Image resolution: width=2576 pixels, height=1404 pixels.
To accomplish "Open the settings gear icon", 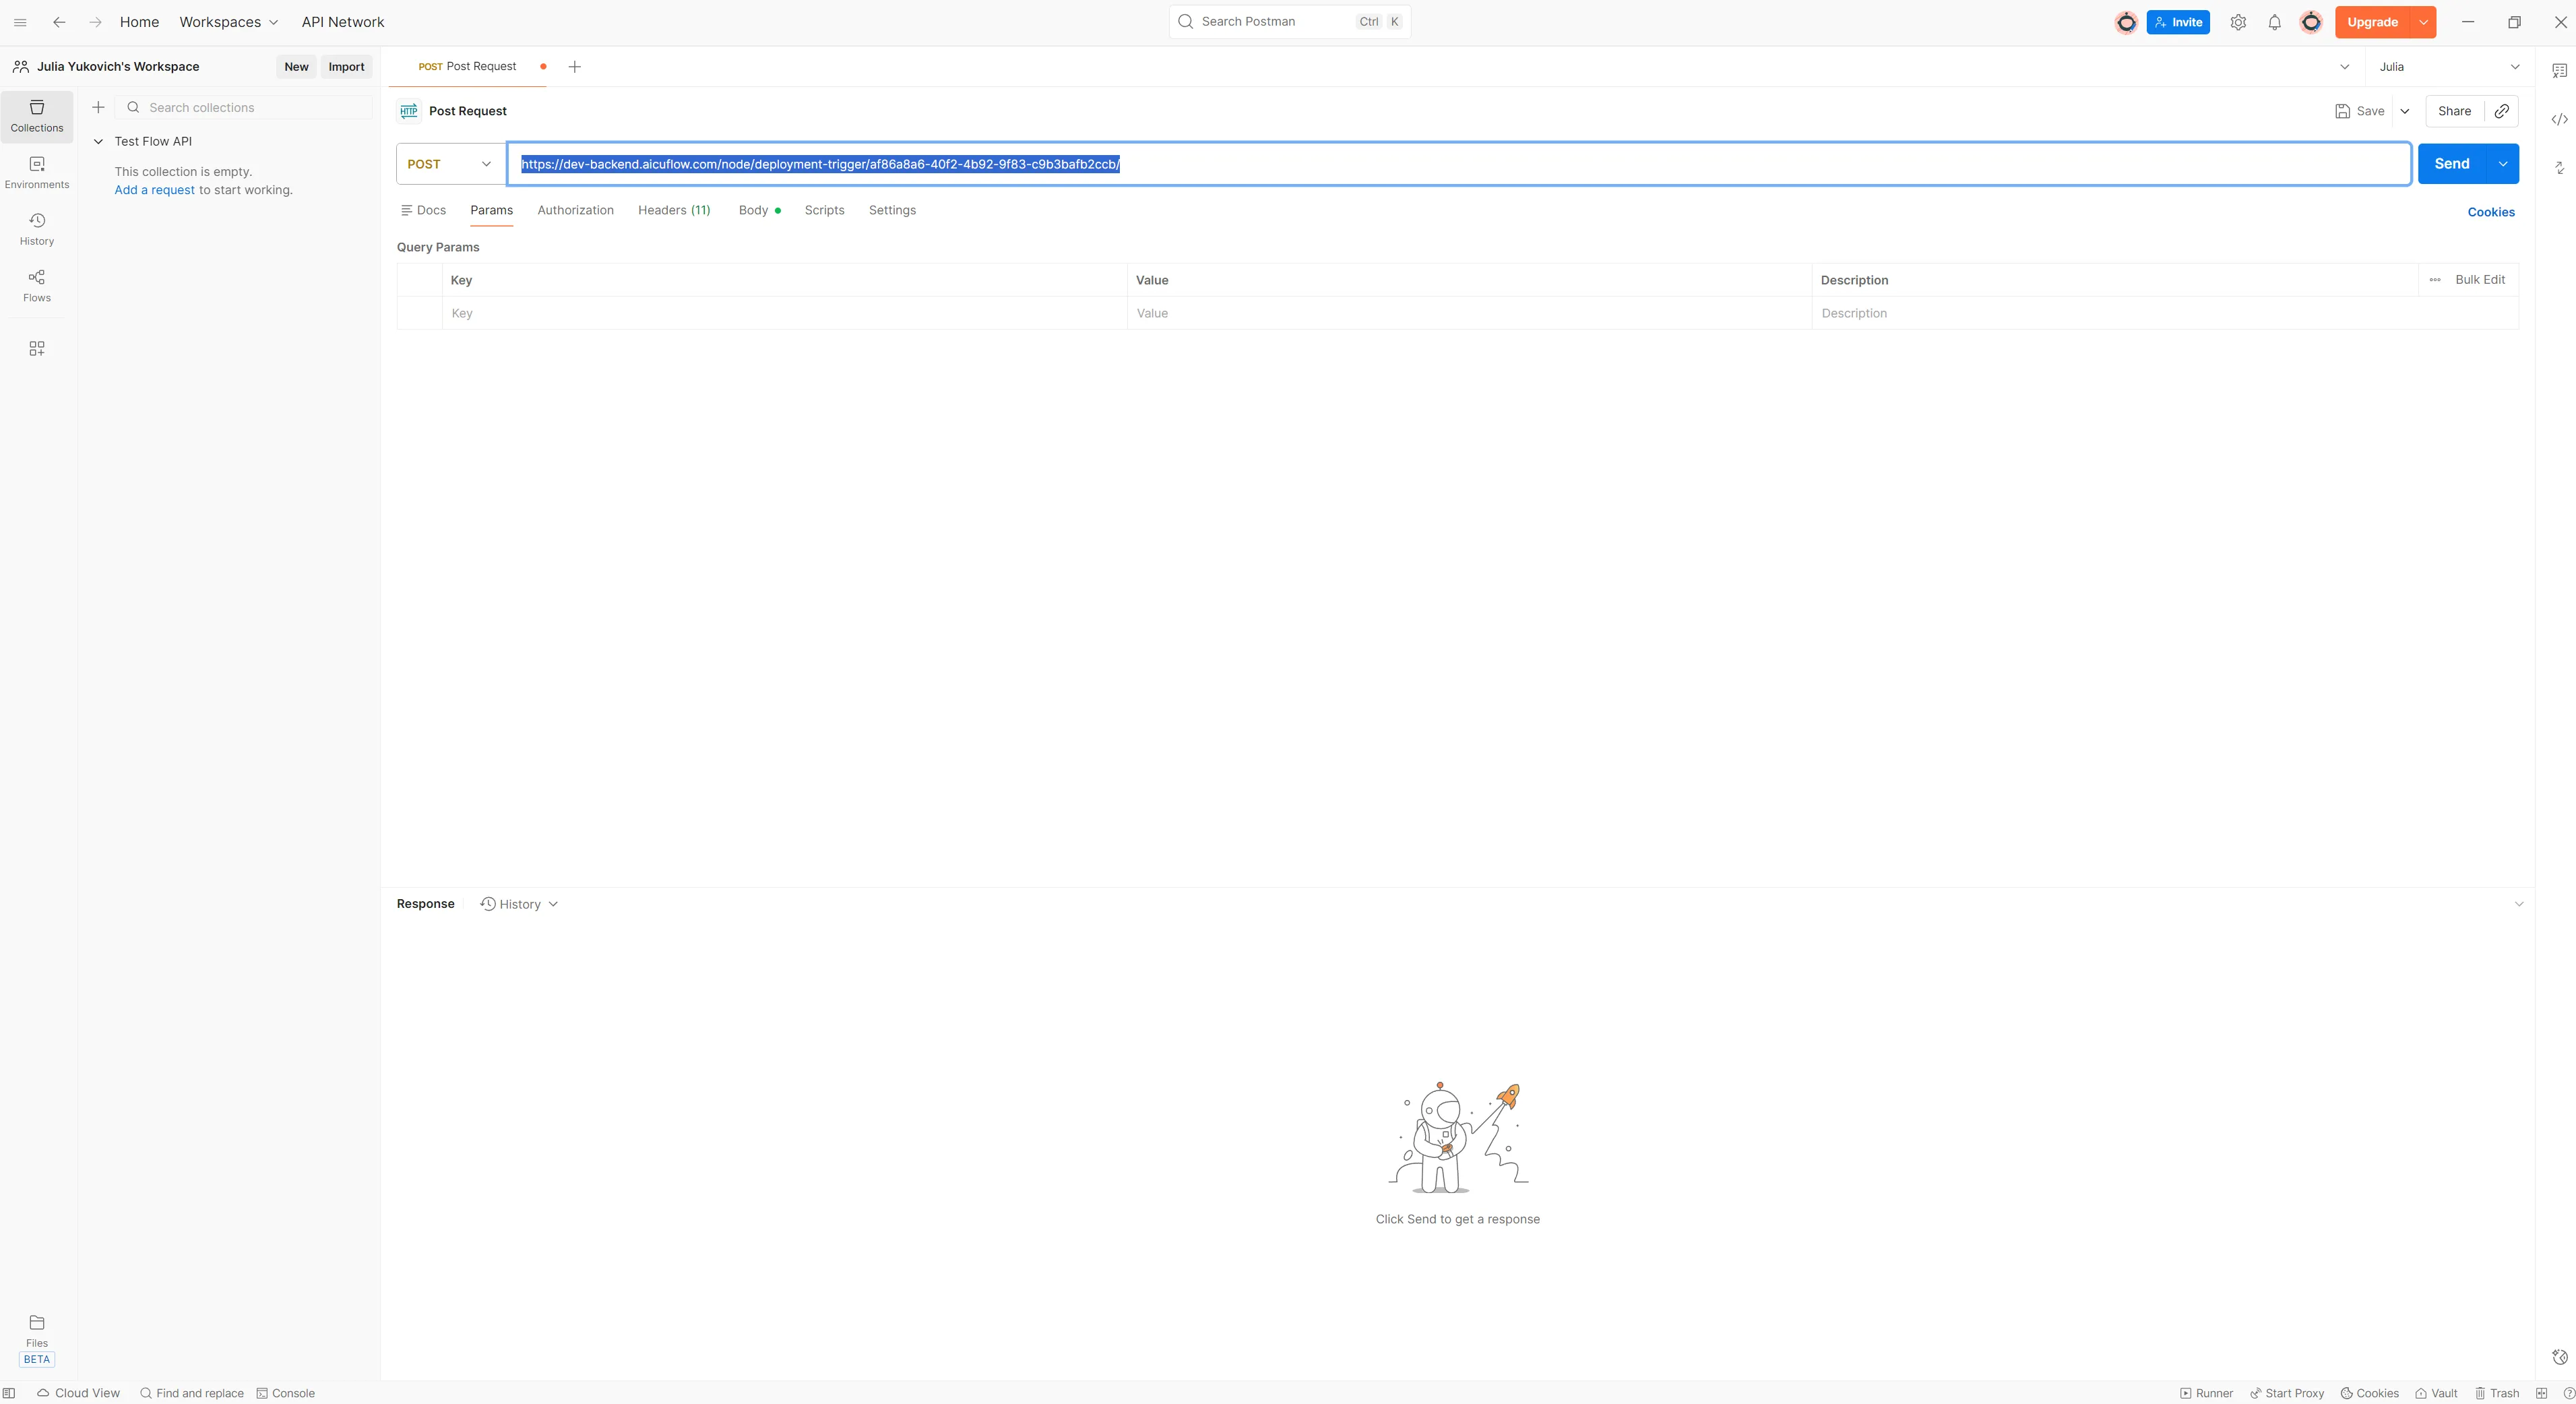I will (2238, 22).
